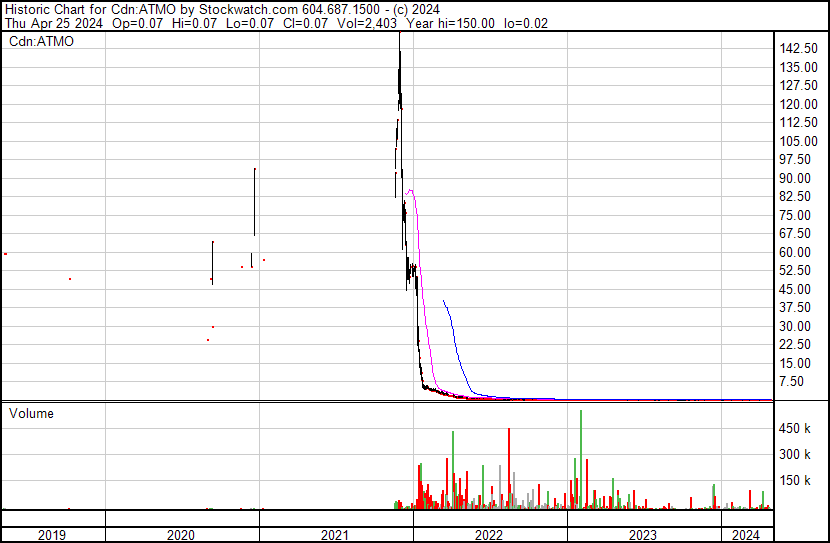Select the 2019 year label on the axis
Screen dimensions: 830x543
tap(52, 535)
